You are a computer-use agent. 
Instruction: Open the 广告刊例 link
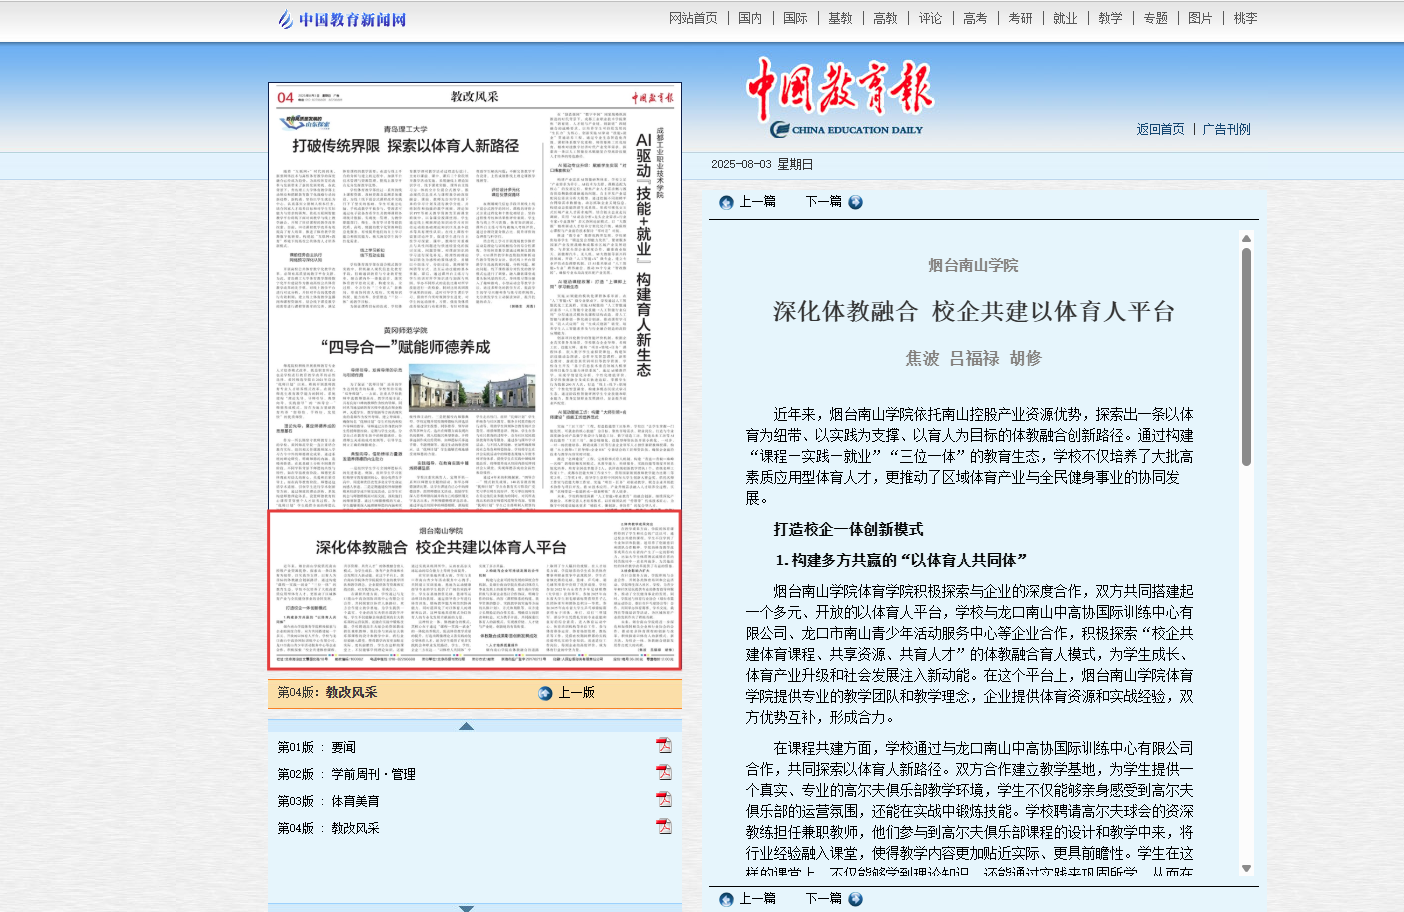tap(1226, 129)
